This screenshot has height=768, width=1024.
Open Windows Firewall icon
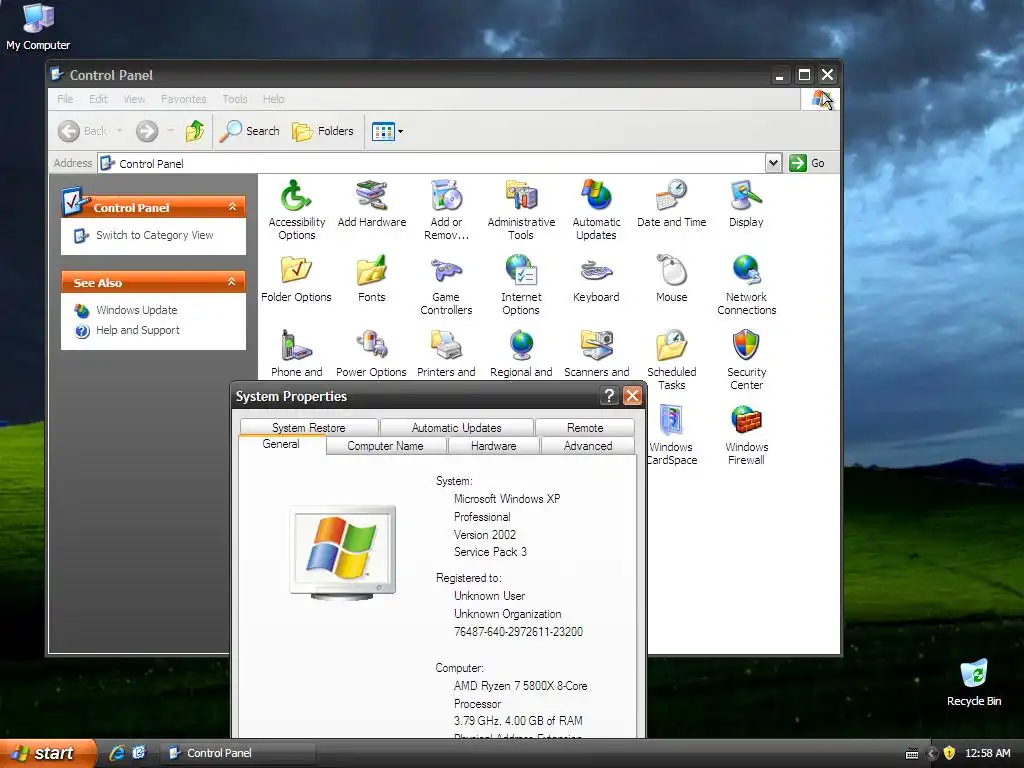coord(746,435)
